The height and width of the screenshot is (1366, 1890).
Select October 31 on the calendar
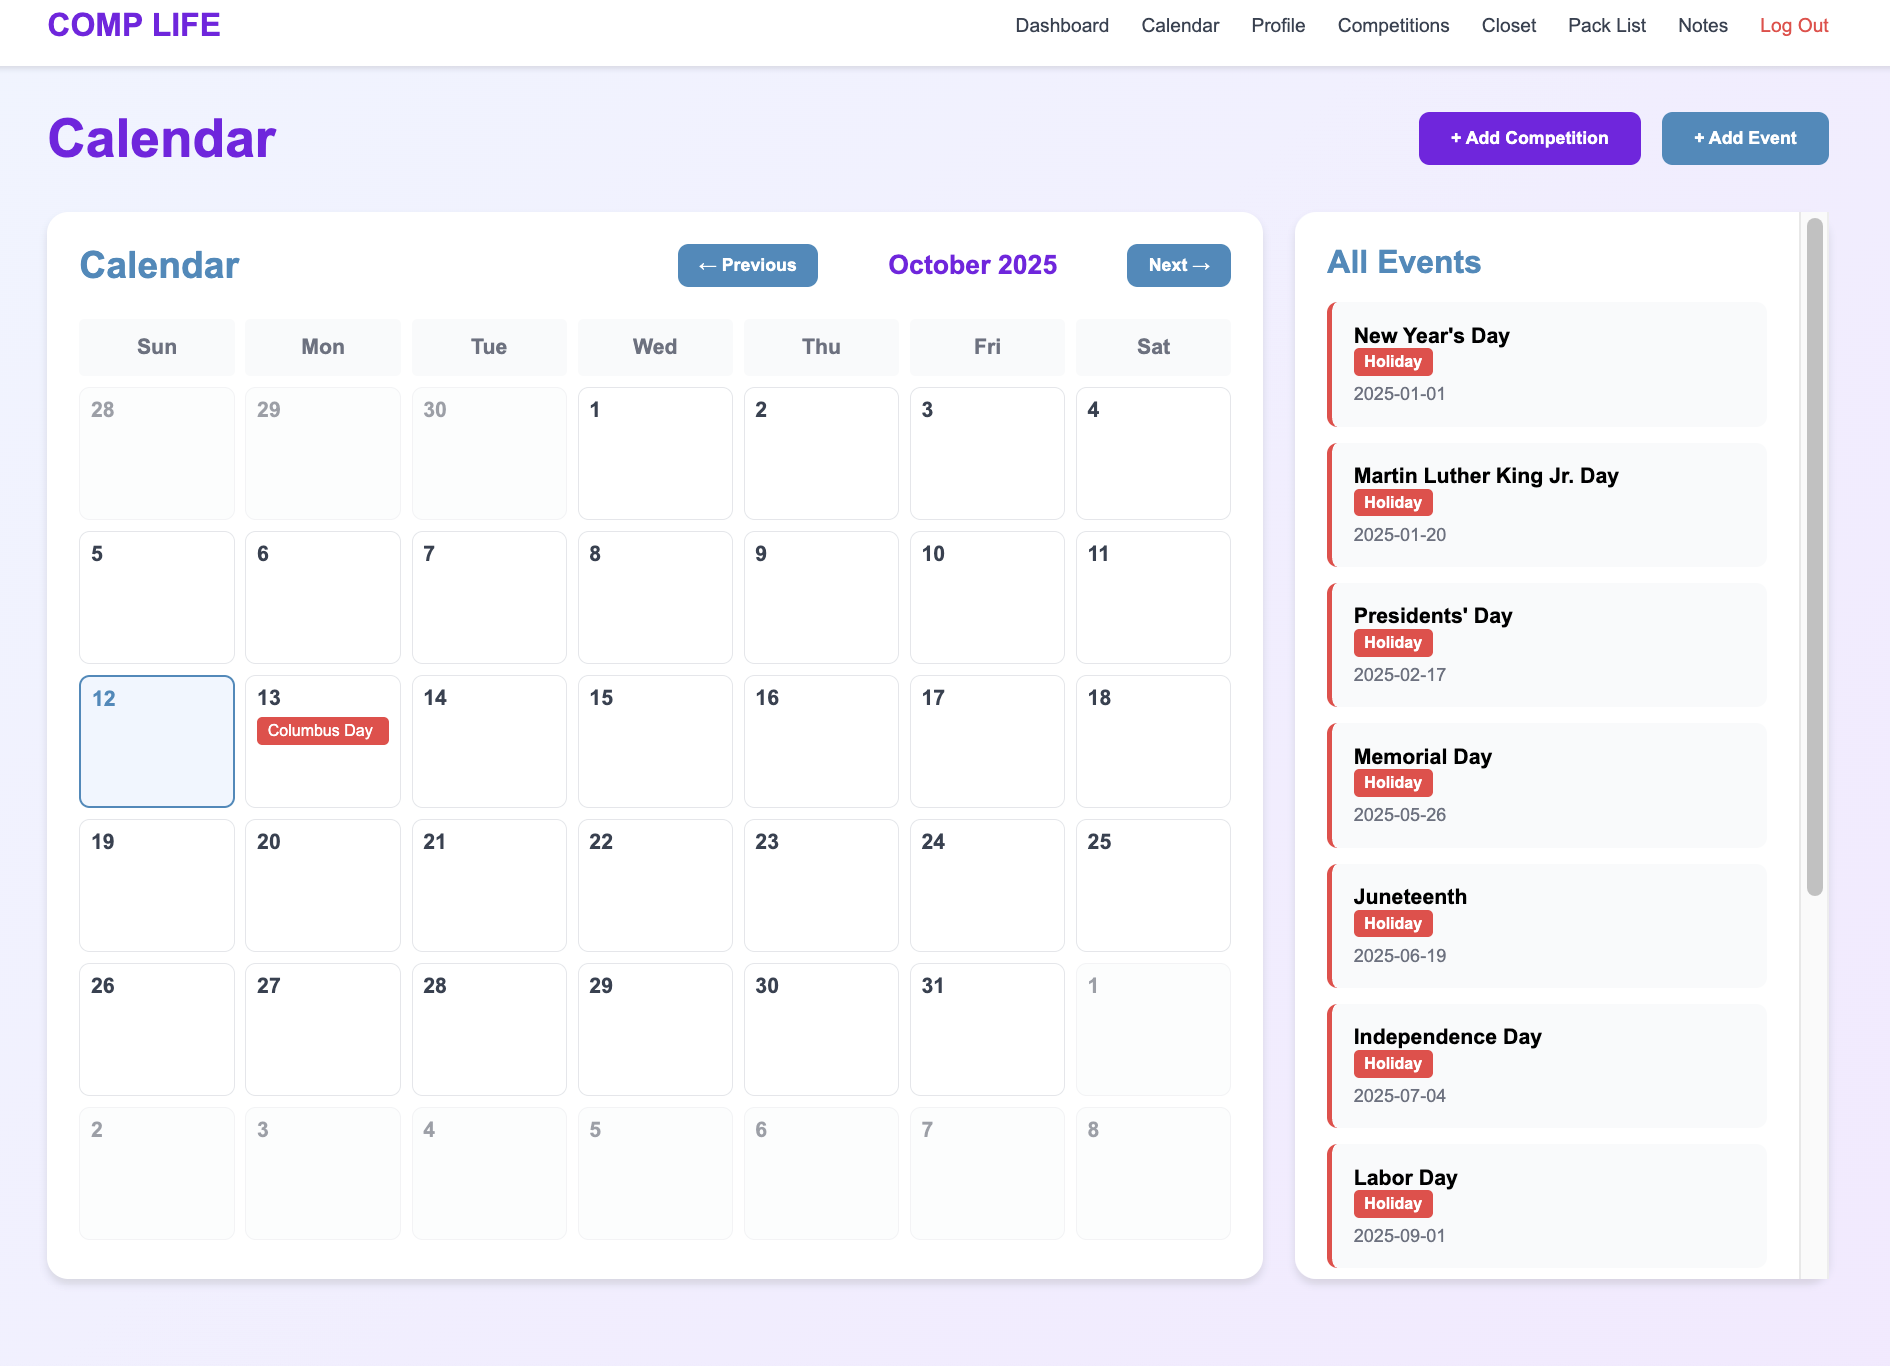click(986, 1029)
